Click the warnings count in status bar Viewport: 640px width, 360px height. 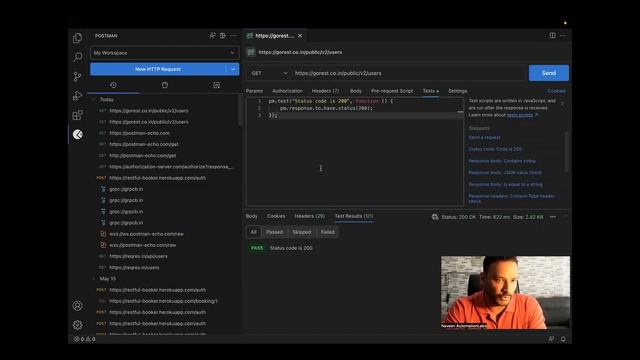click(91, 339)
